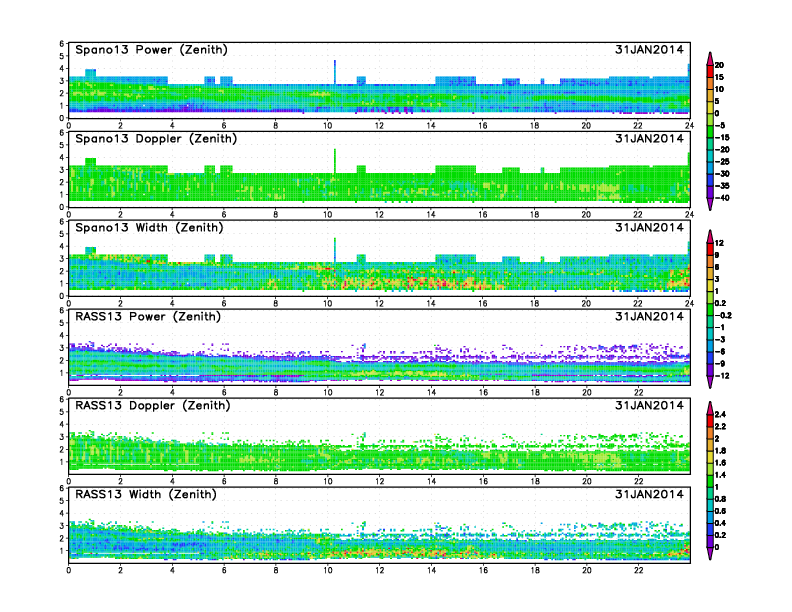Click the purple lower arrow of top colorbar
The width and height of the screenshot is (792, 612).
tap(710, 204)
